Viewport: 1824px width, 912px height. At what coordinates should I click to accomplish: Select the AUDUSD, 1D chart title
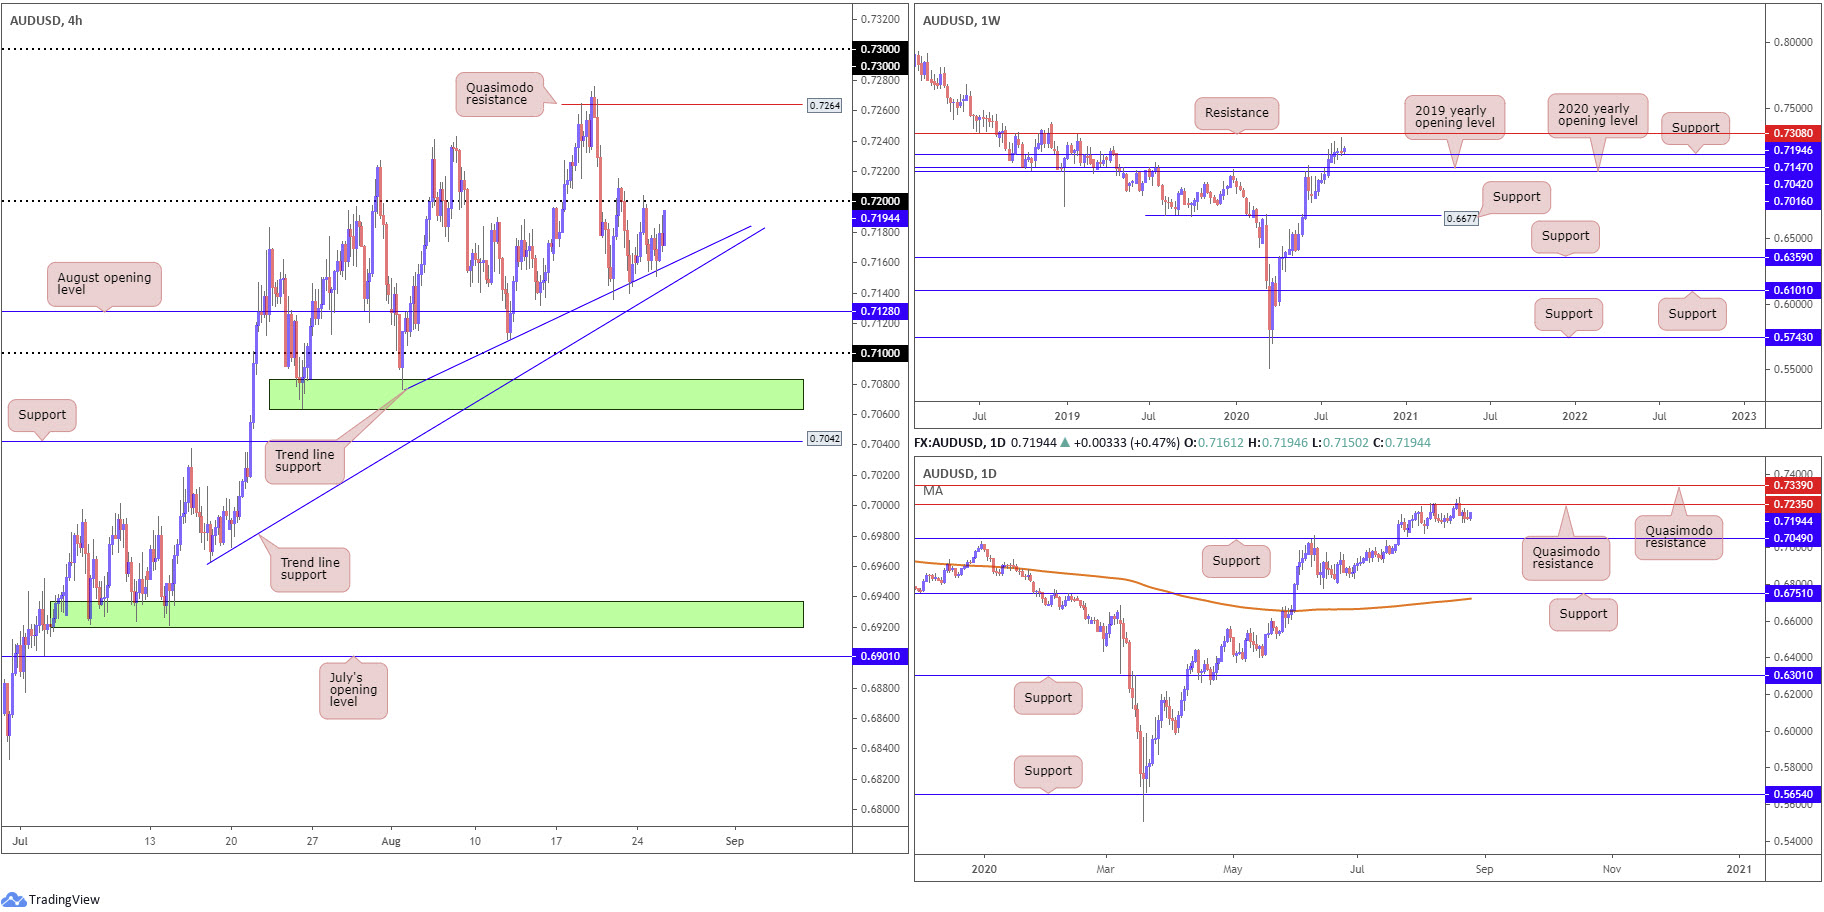959,473
